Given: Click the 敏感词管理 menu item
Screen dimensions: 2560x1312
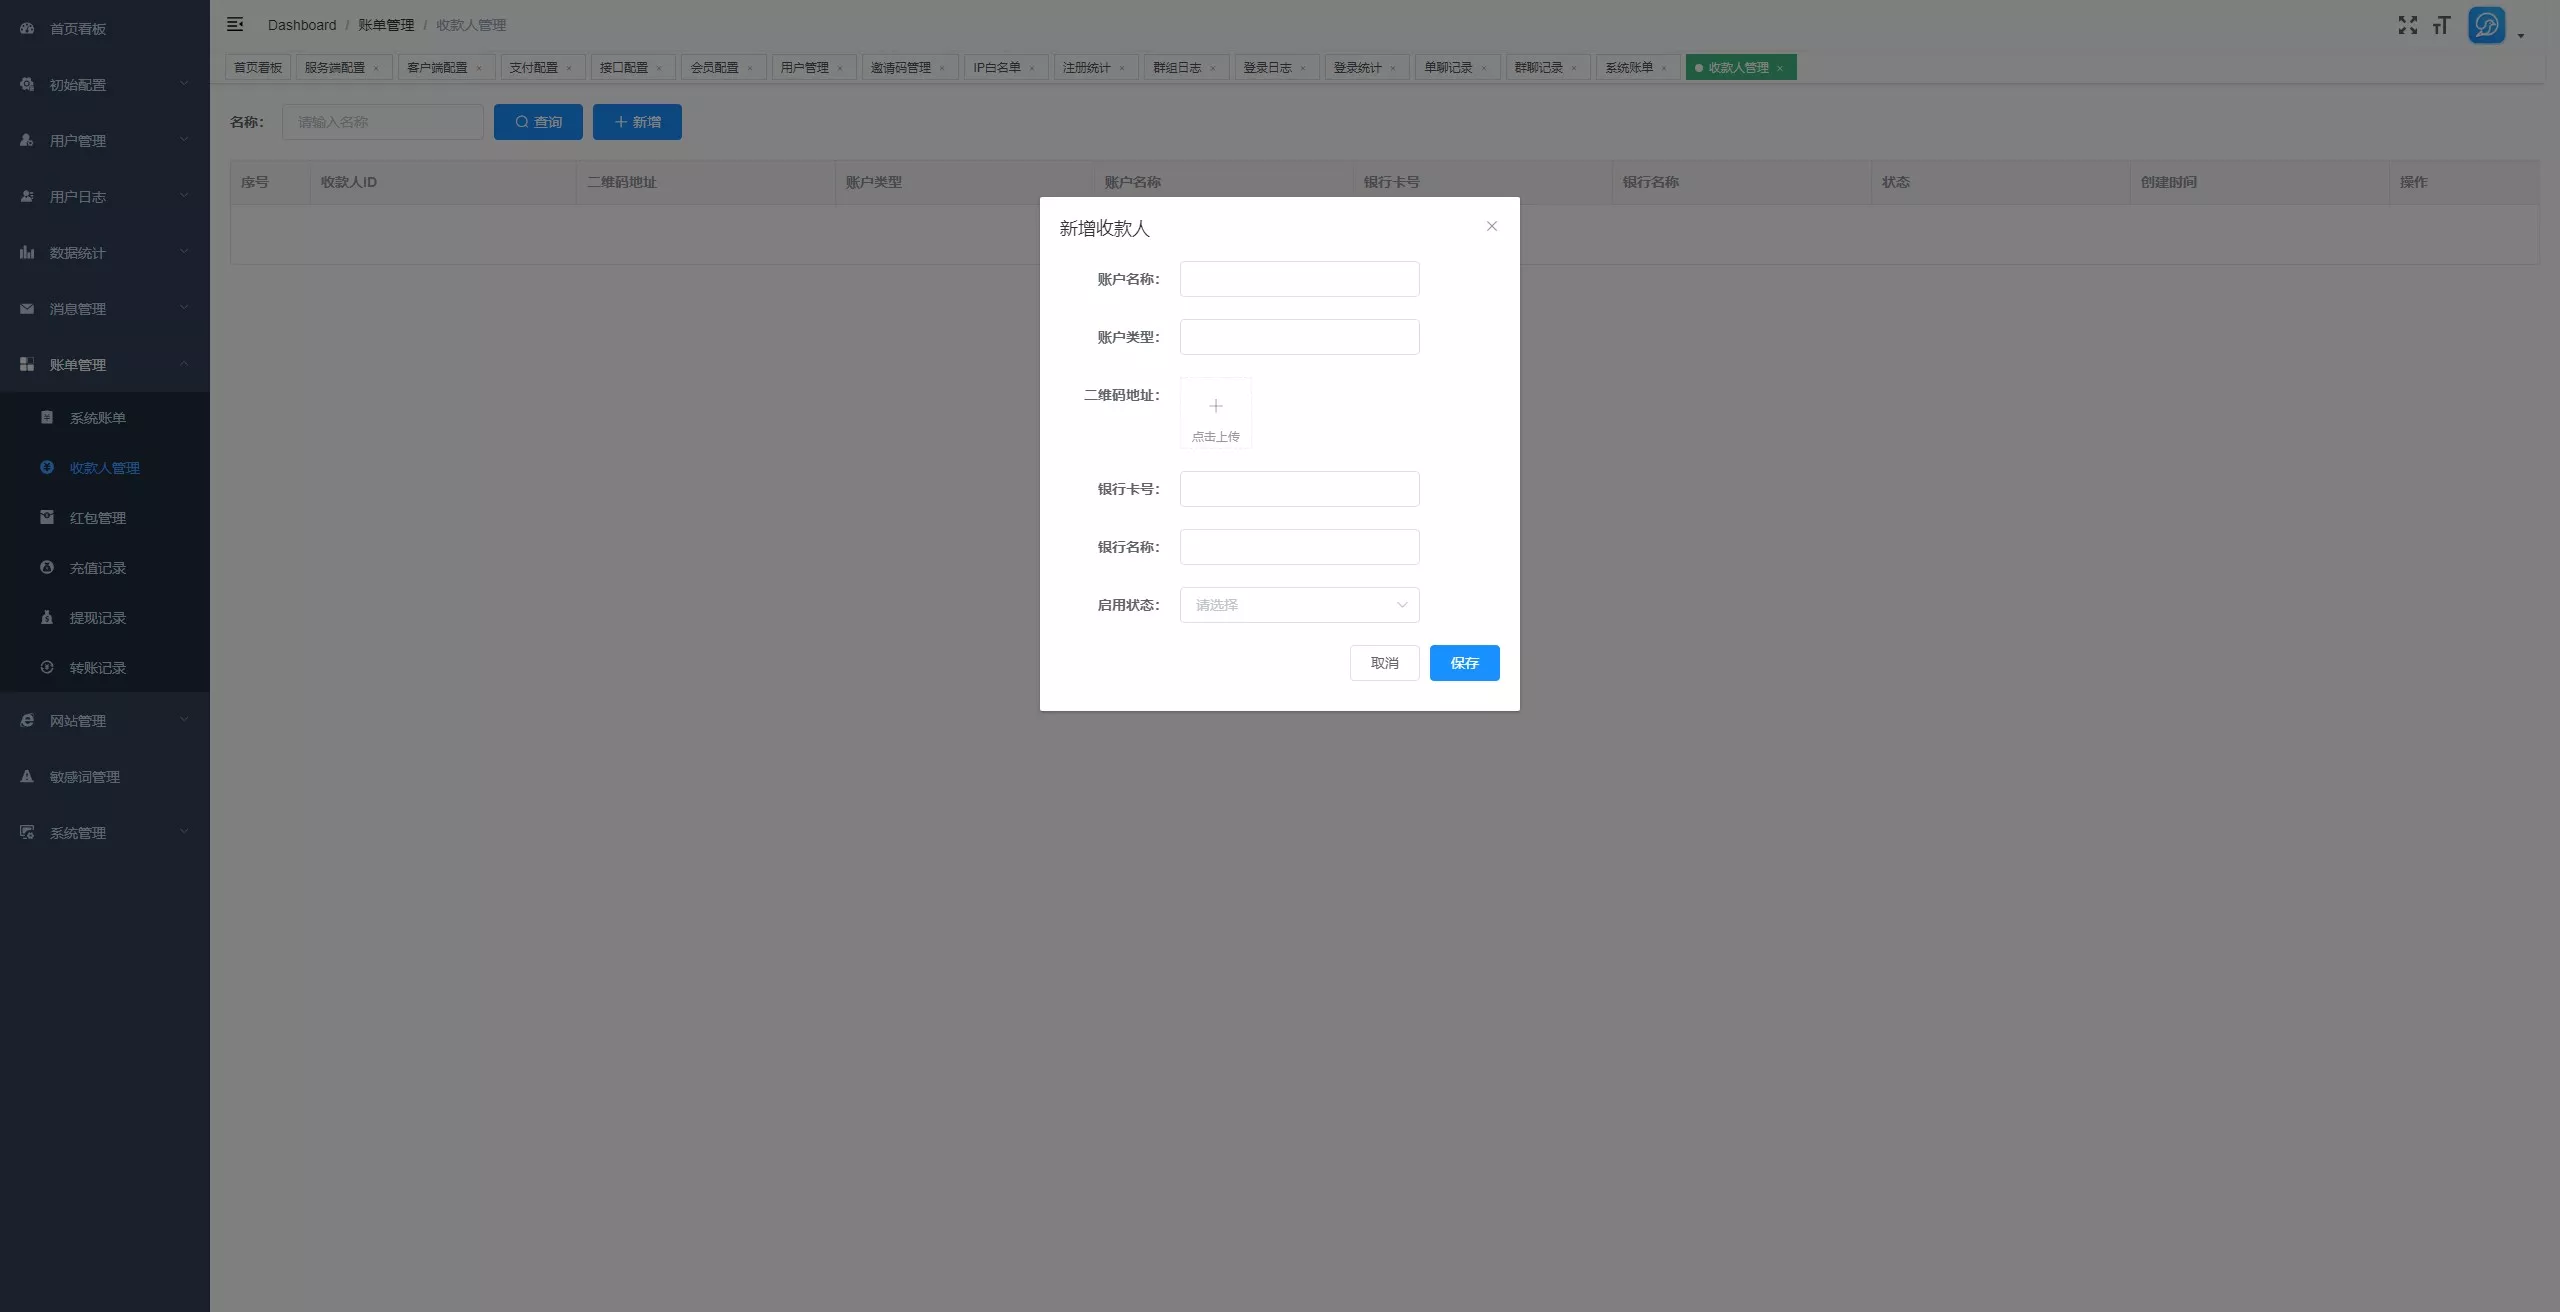Looking at the screenshot, I should coord(105,776).
